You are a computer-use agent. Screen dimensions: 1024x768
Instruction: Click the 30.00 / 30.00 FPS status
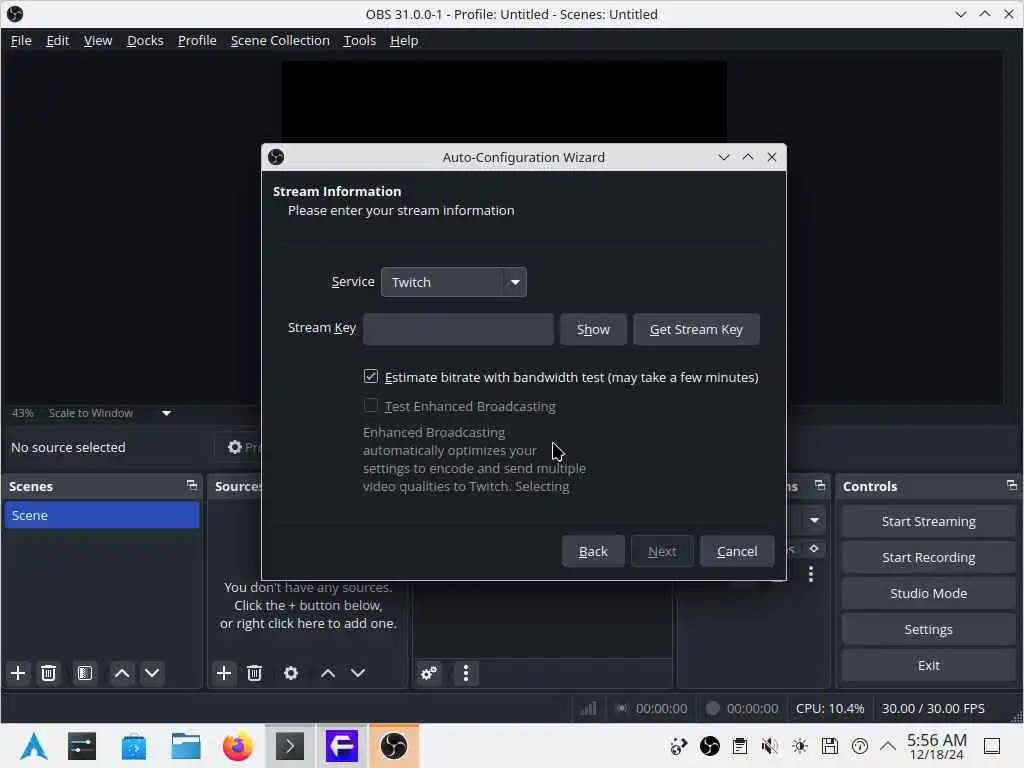(933, 708)
